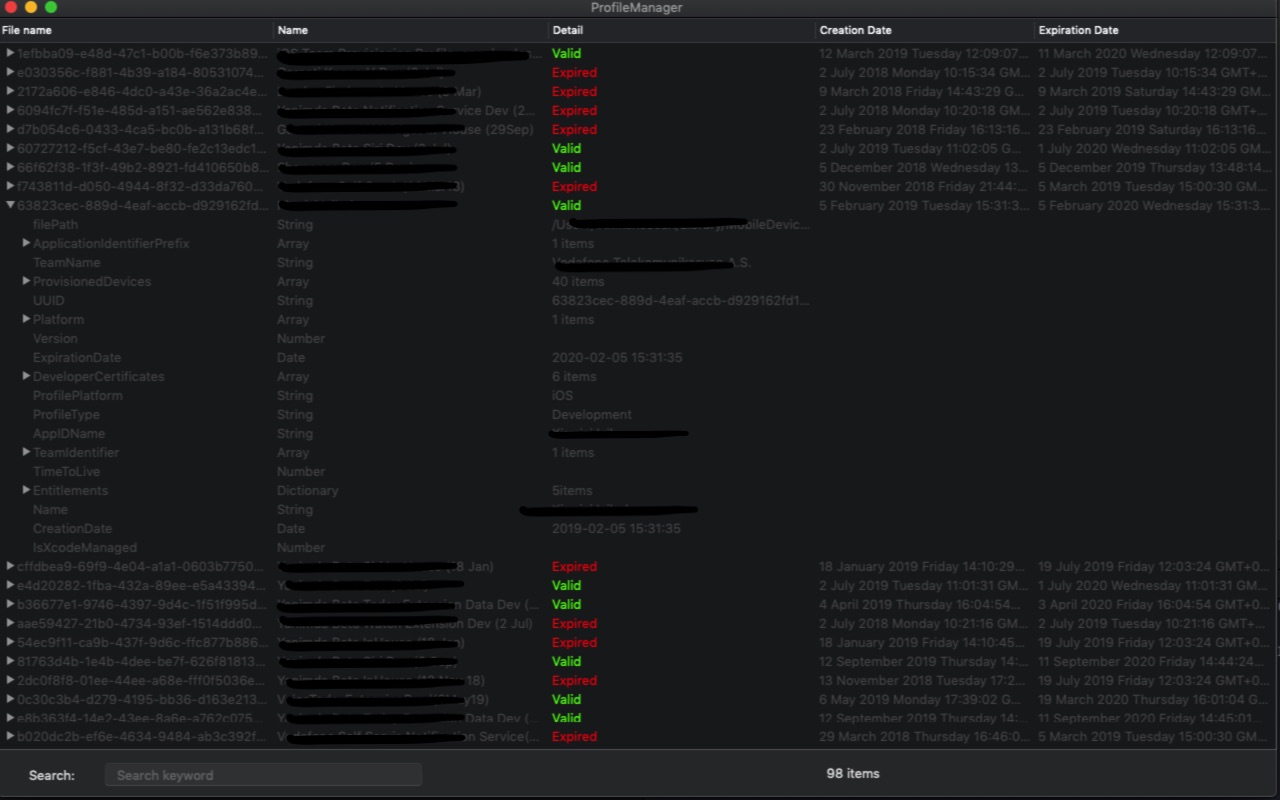Expand the ApplicationIdentifierPrefix array
Image resolution: width=1280 pixels, height=800 pixels.
26,243
